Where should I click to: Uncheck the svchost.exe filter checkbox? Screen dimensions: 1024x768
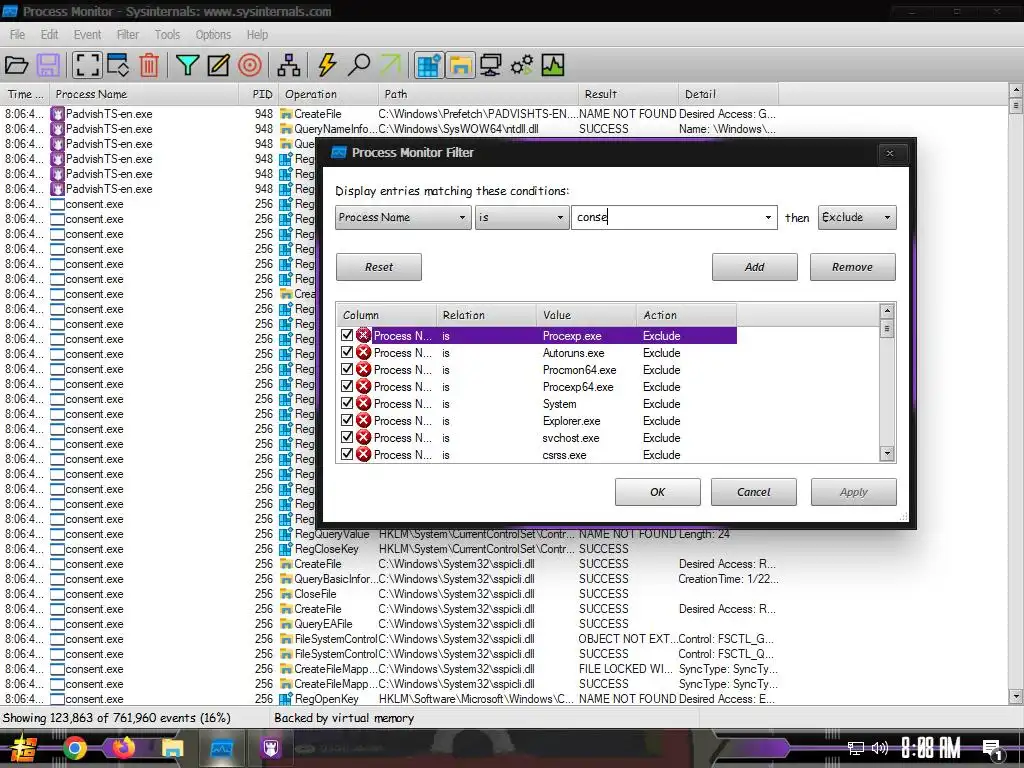(347, 437)
